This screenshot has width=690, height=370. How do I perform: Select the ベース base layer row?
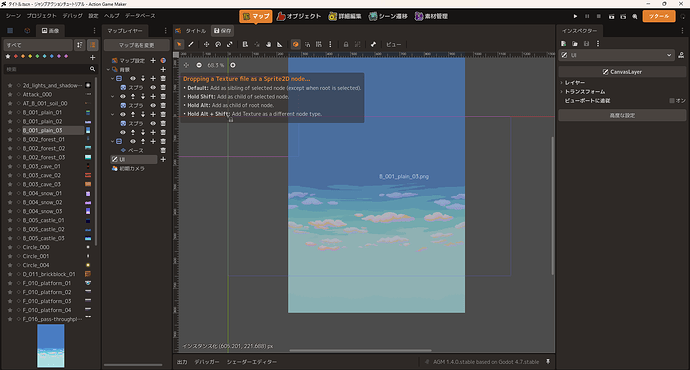(x=132, y=150)
